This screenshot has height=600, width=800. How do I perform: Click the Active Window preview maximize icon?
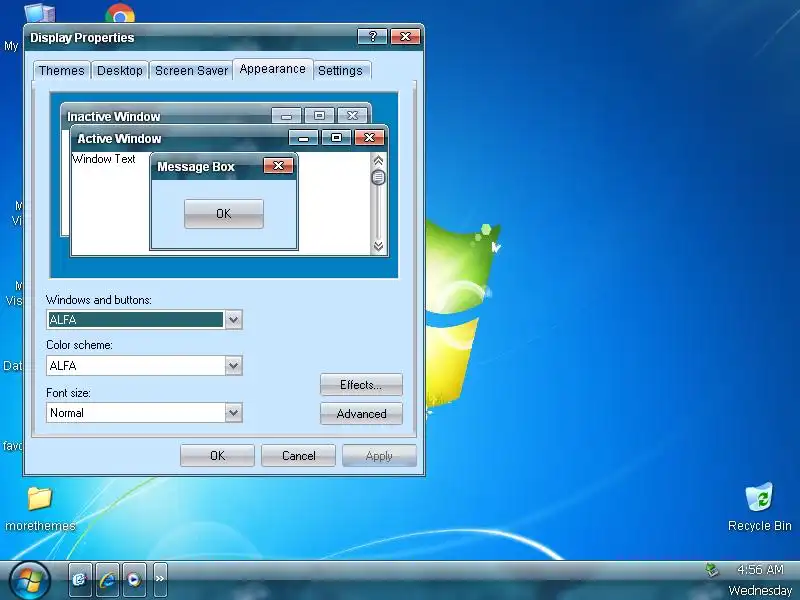(x=336, y=138)
